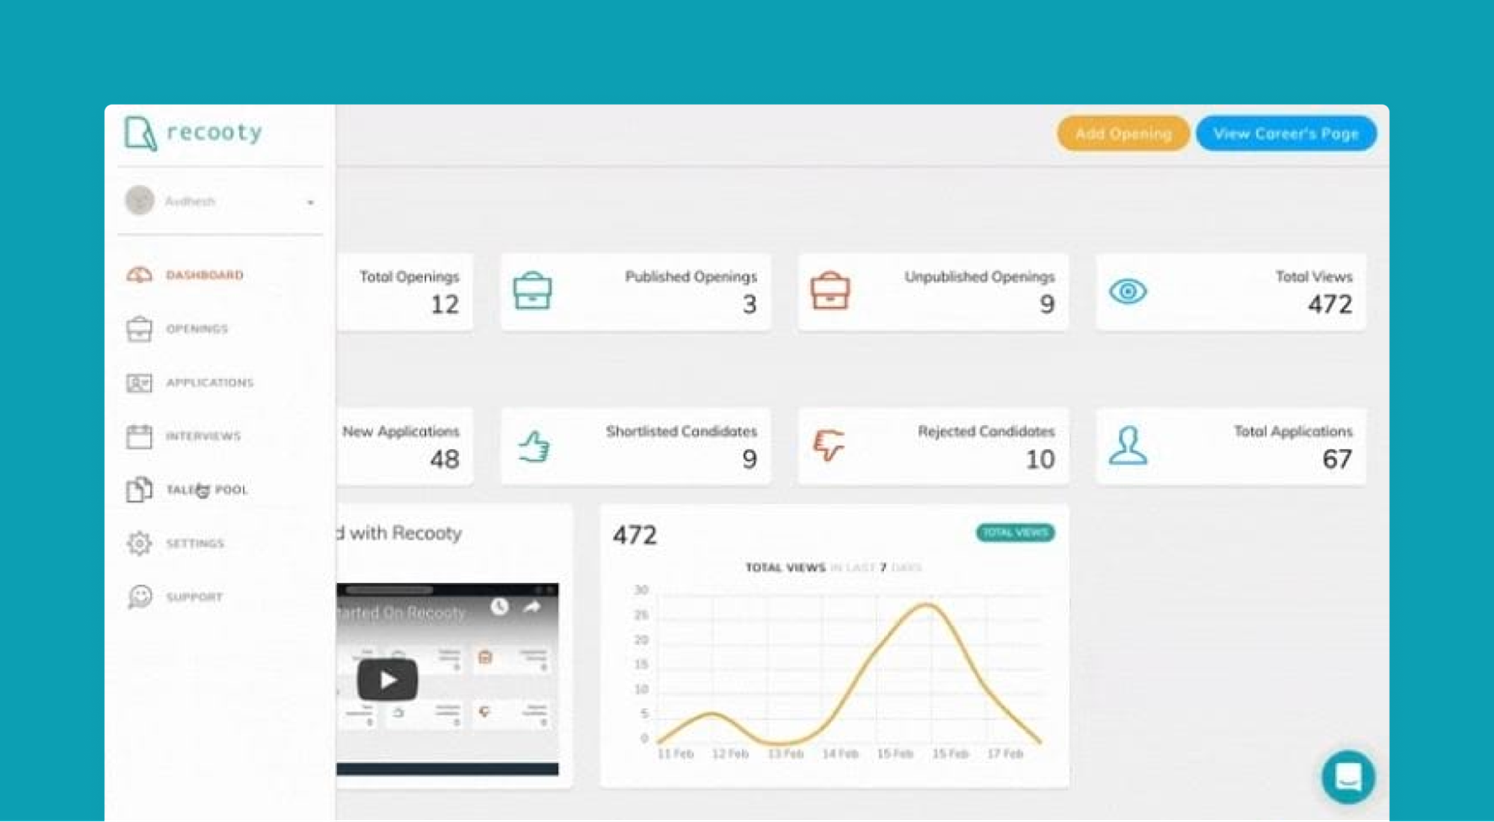The image size is (1494, 822).
Task: Click the Total Applications person icon
Action: pos(1128,446)
